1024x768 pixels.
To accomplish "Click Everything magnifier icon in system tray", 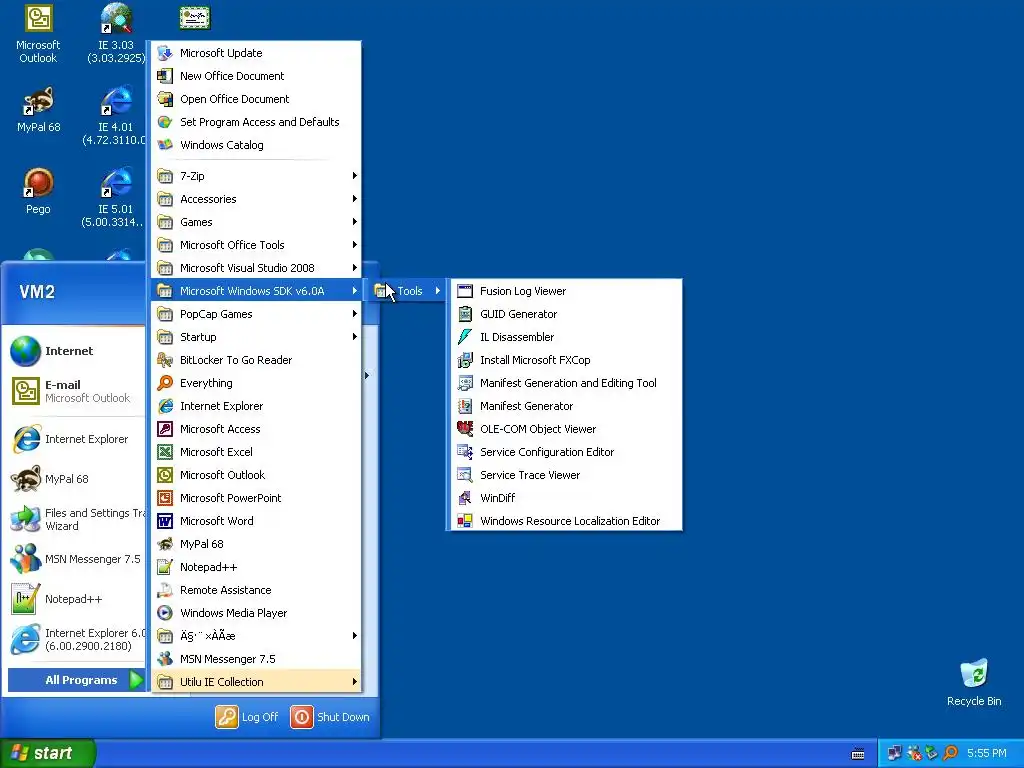I will point(950,753).
